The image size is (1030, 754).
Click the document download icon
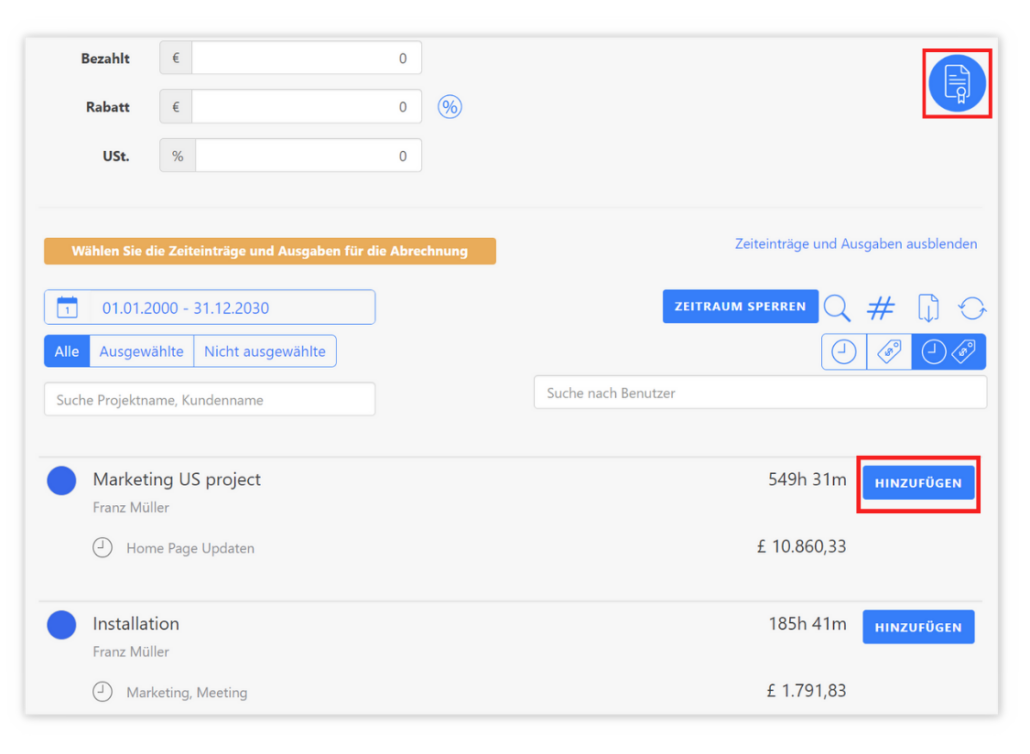pyautogui.click(x=928, y=308)
